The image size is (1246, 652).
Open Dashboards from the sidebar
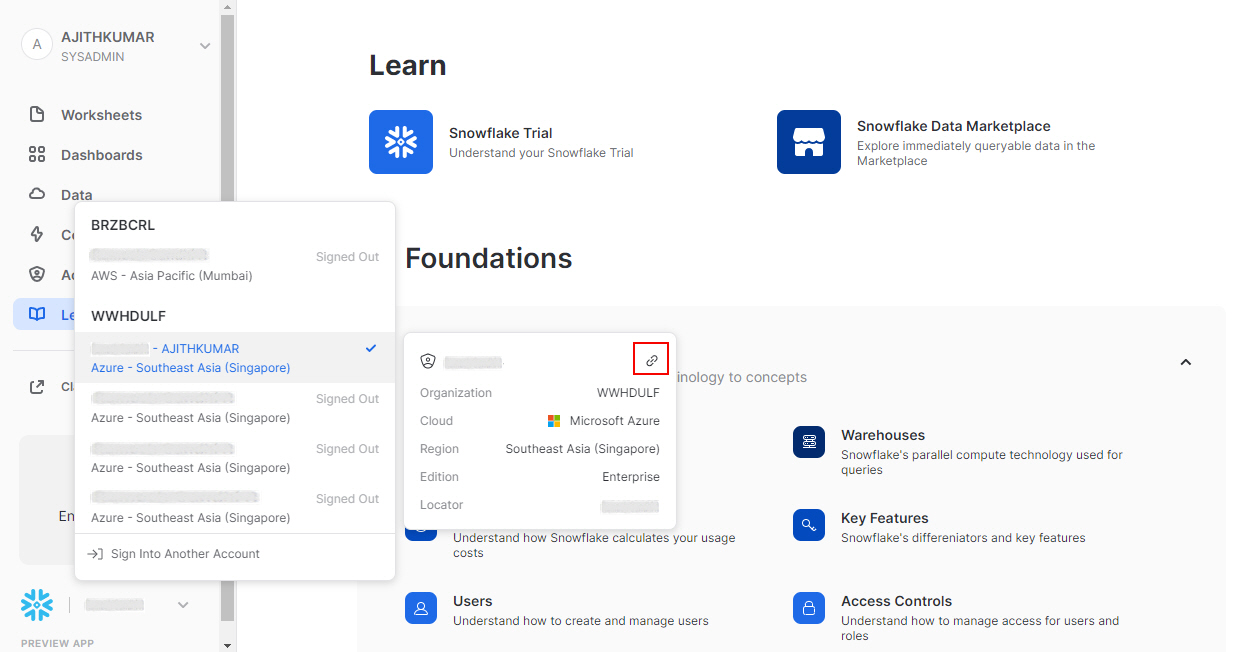coord(101,155)
